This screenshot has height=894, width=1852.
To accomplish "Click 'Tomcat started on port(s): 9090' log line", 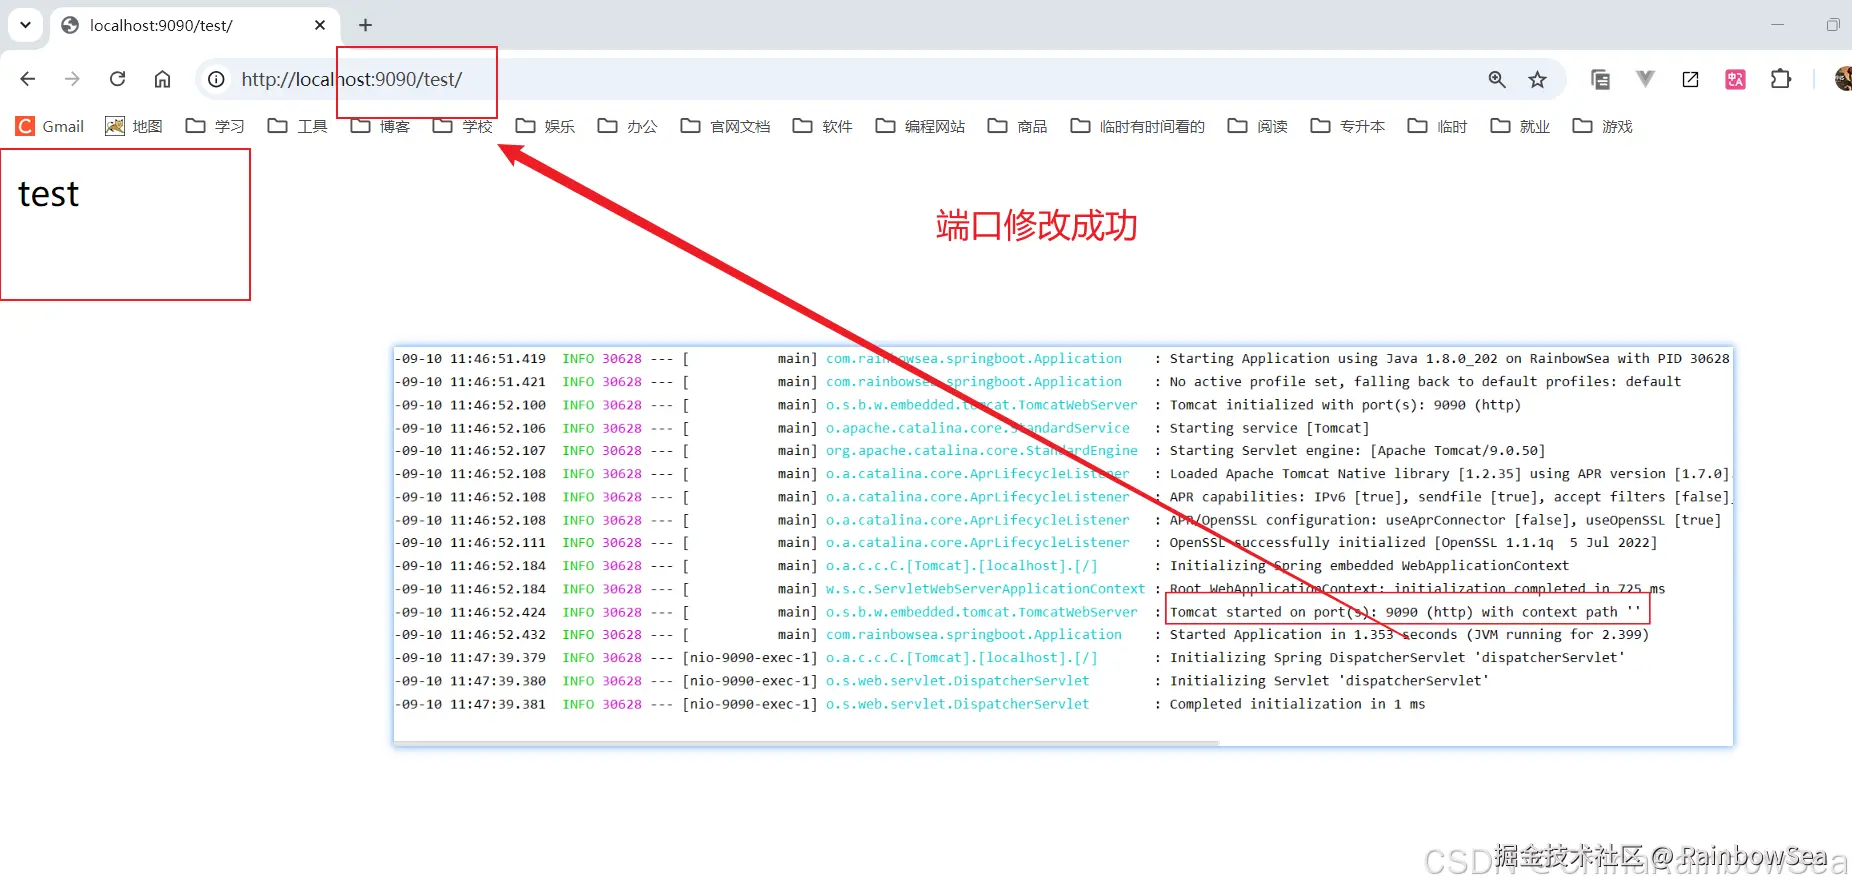I will 1405,612.
